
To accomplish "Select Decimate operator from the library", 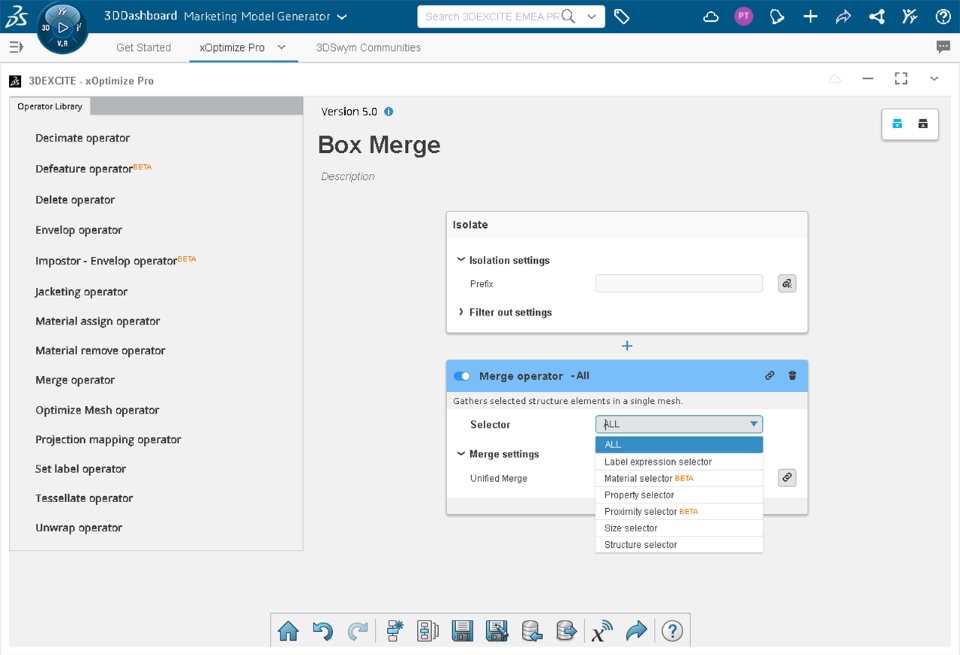I will pyautogui.click(x=83, y=138).
